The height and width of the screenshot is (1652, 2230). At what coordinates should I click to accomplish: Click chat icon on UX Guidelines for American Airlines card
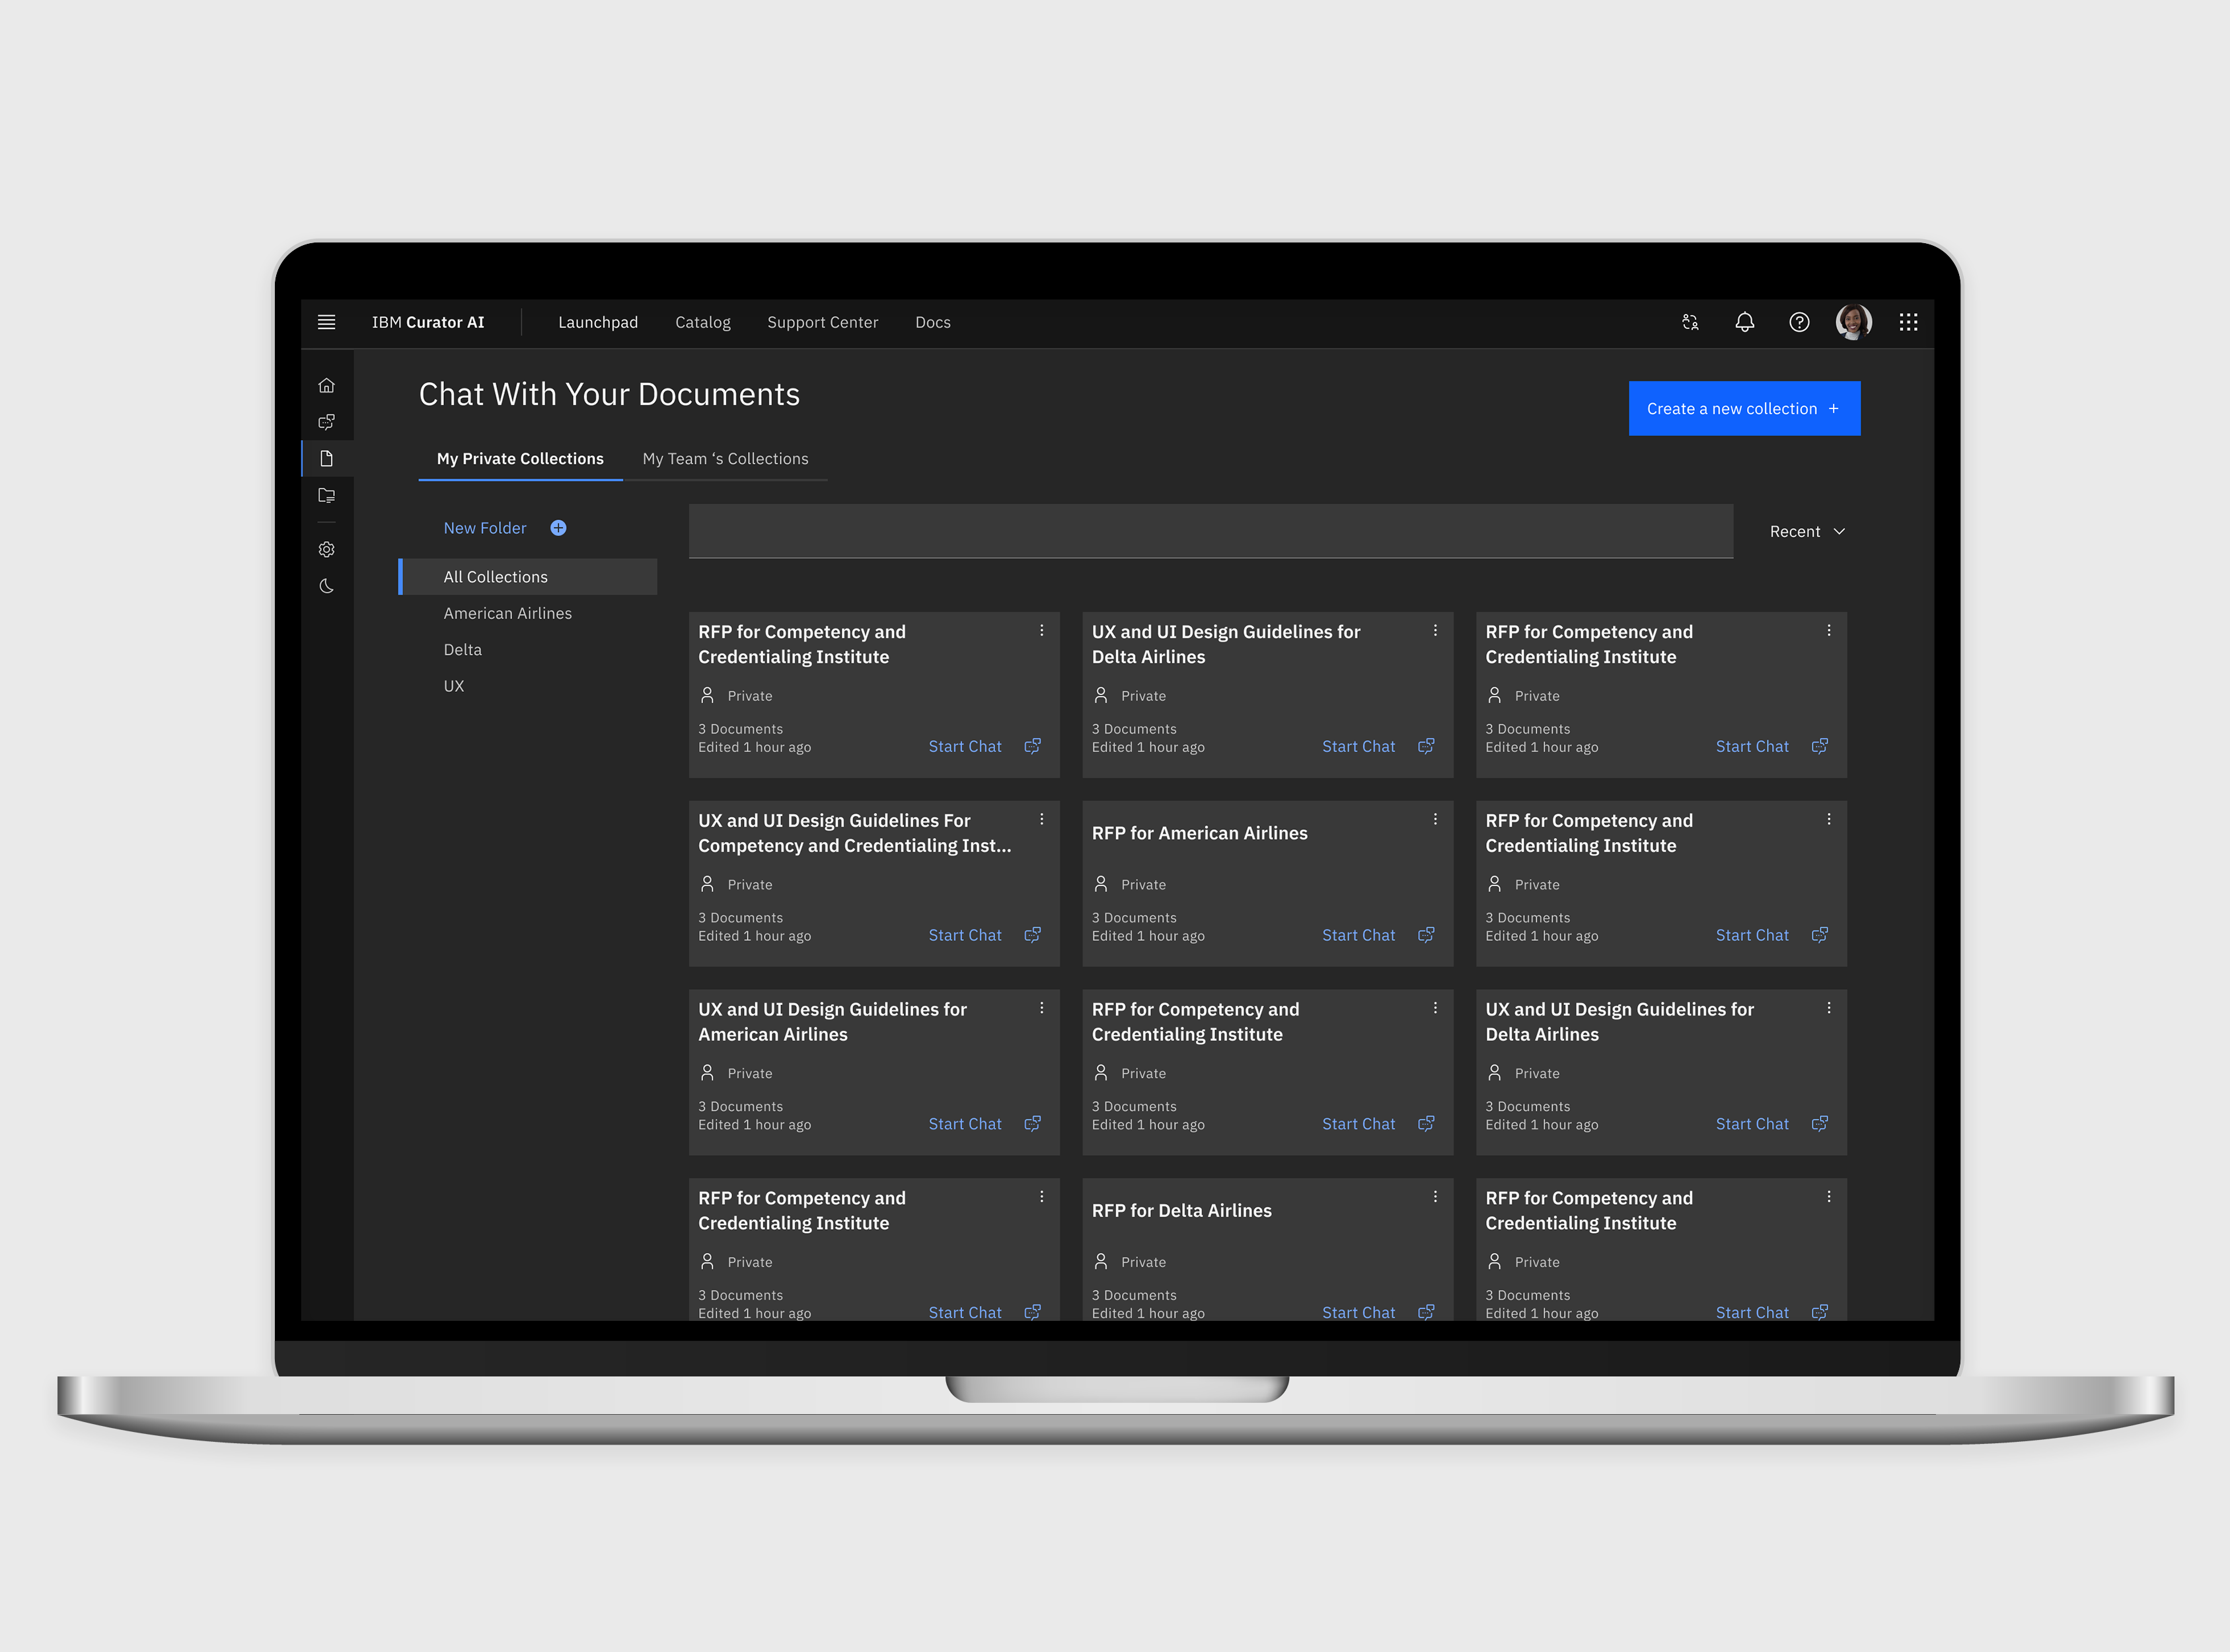coord(1032,1124)
